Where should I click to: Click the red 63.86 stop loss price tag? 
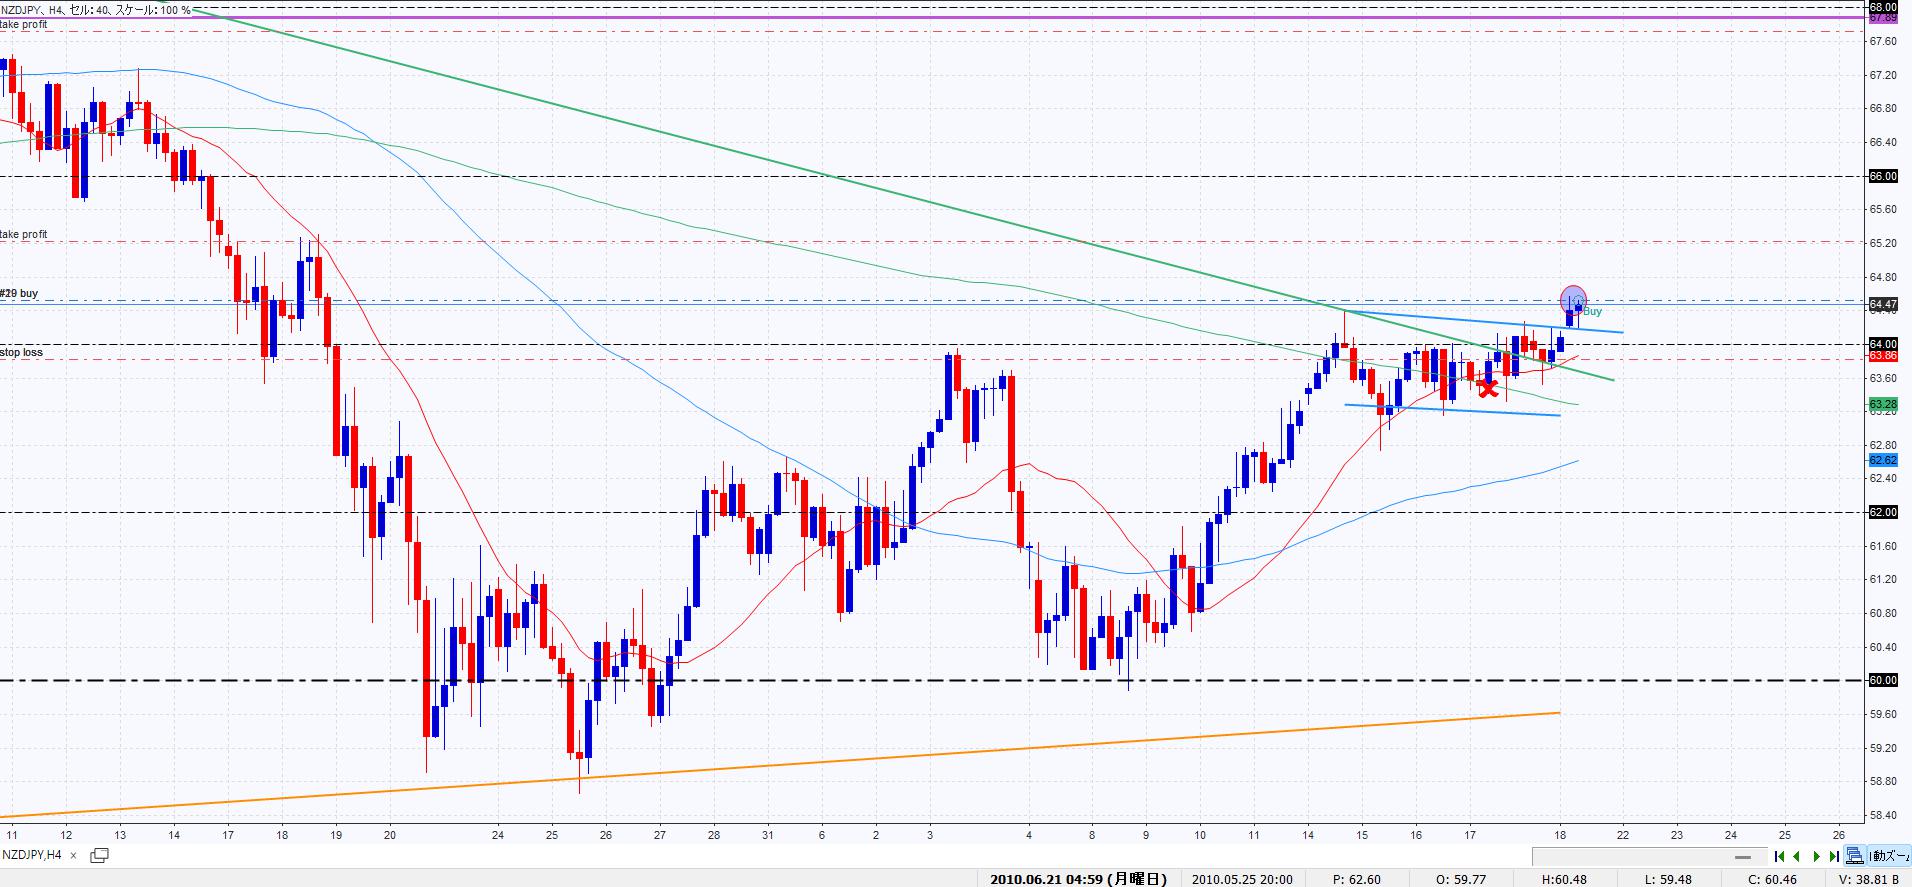pos(1883,356)
